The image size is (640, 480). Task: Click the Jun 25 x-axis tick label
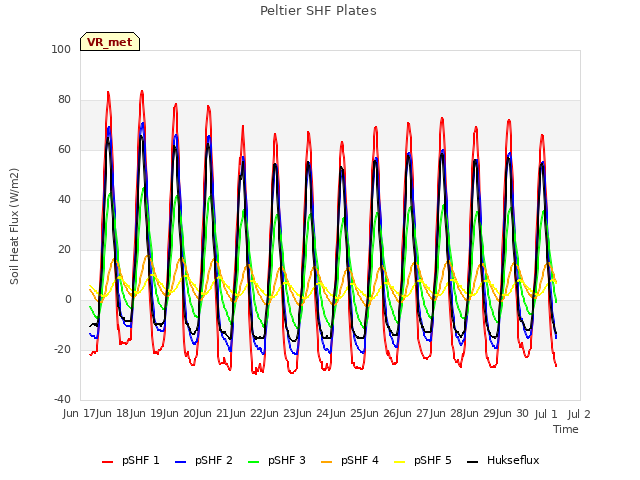click(348, 413)
